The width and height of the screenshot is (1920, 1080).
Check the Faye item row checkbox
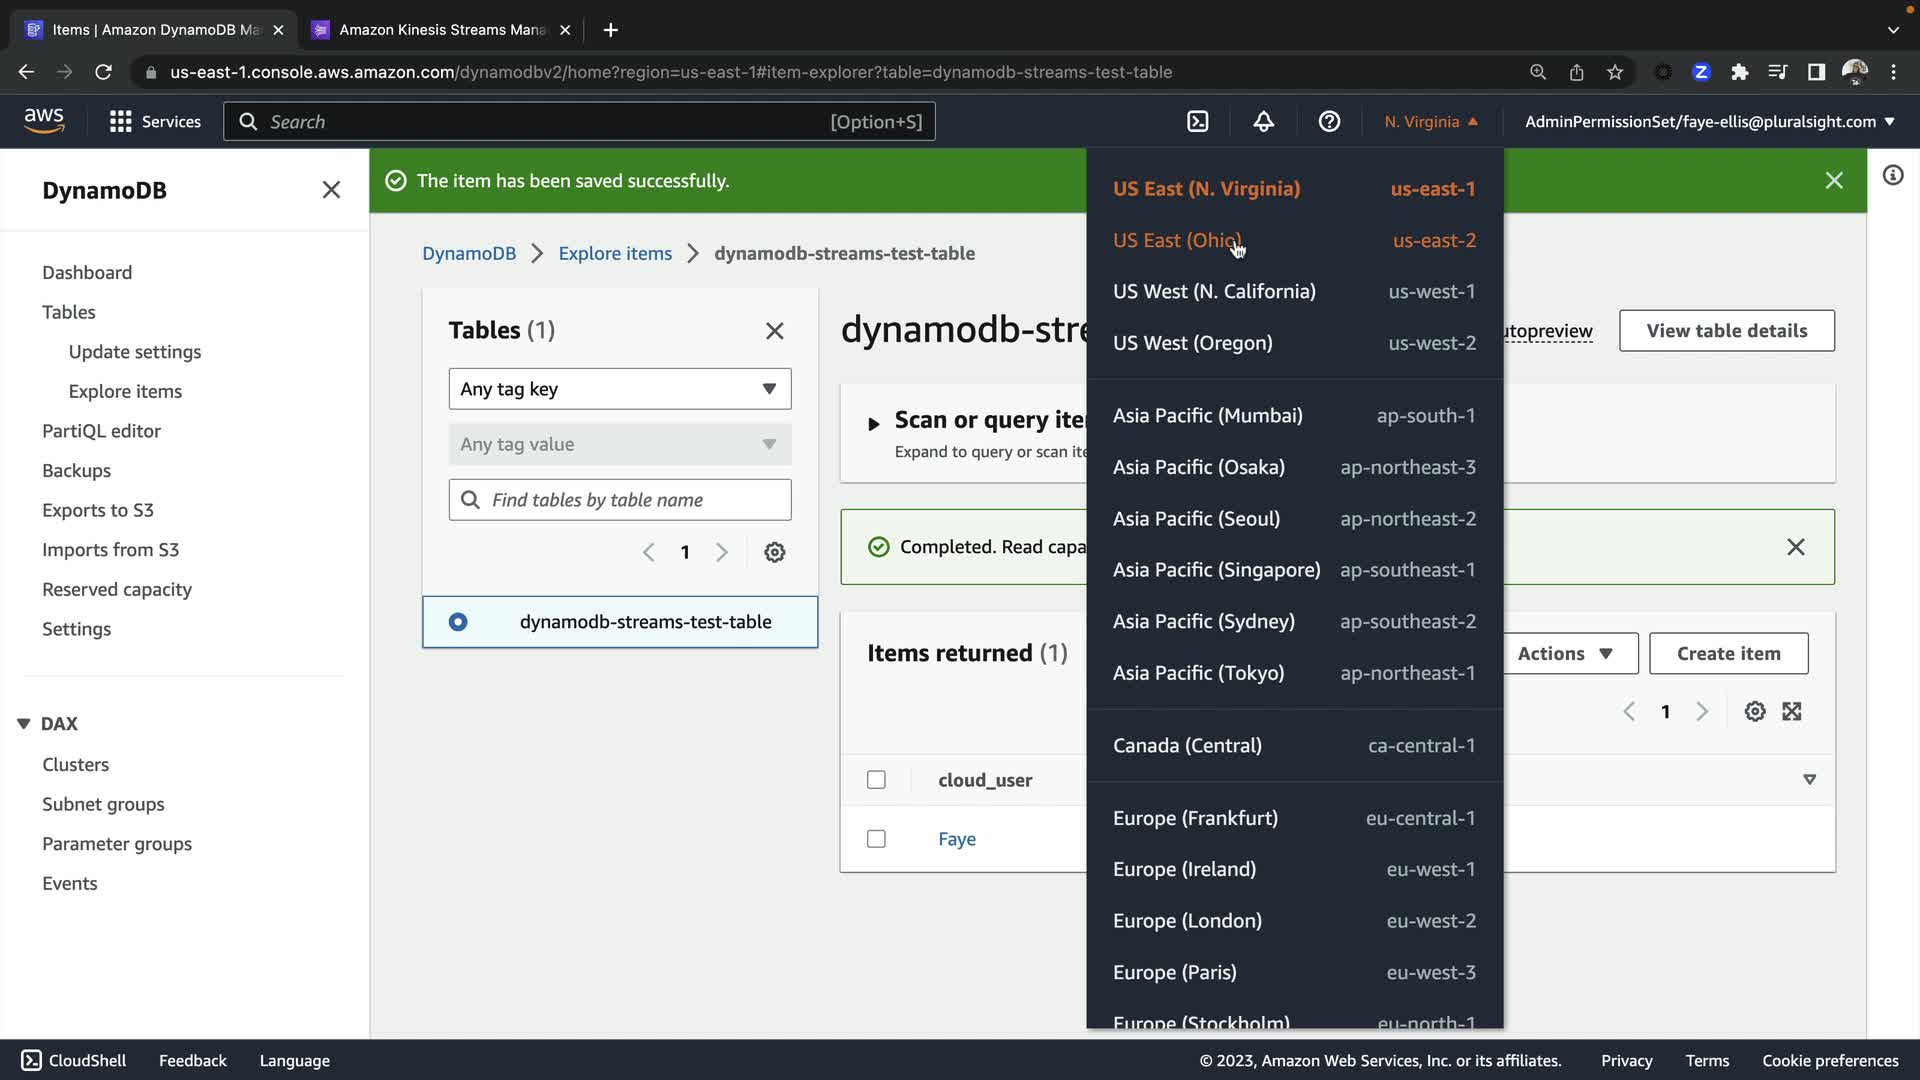[x=876, y=839]
